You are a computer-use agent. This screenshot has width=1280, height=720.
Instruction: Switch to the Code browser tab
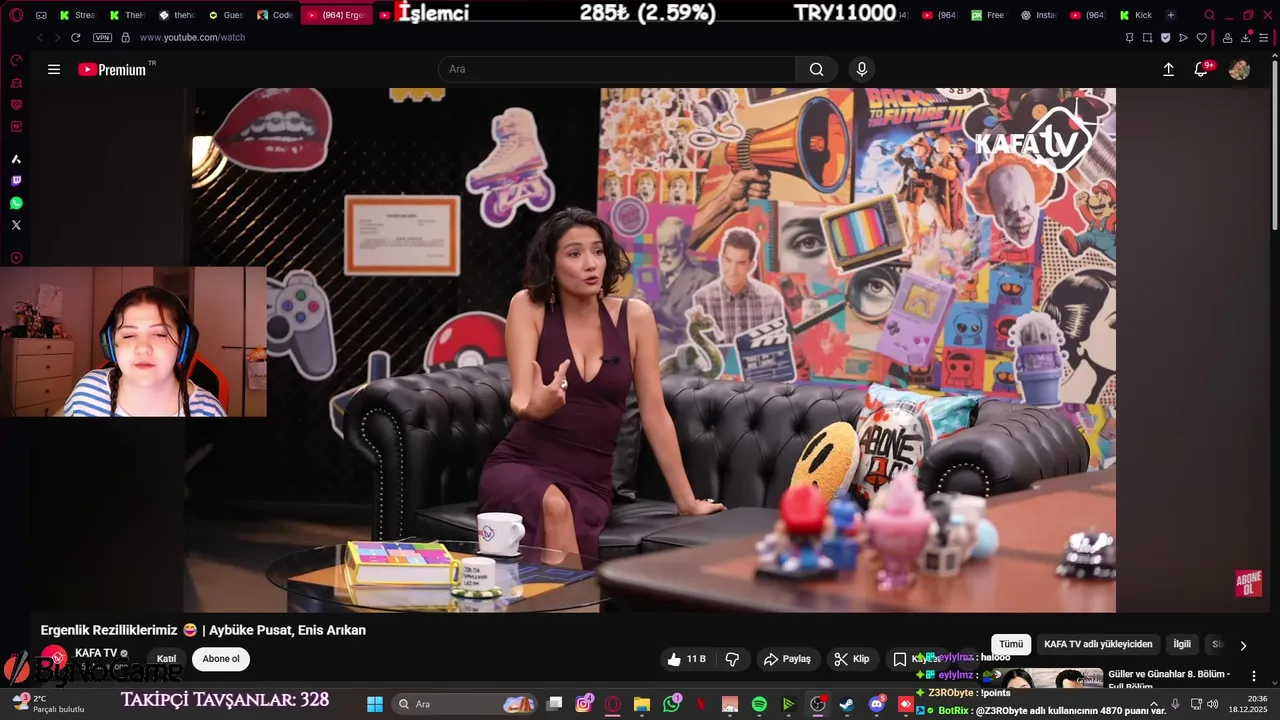[x=275, y=15]
